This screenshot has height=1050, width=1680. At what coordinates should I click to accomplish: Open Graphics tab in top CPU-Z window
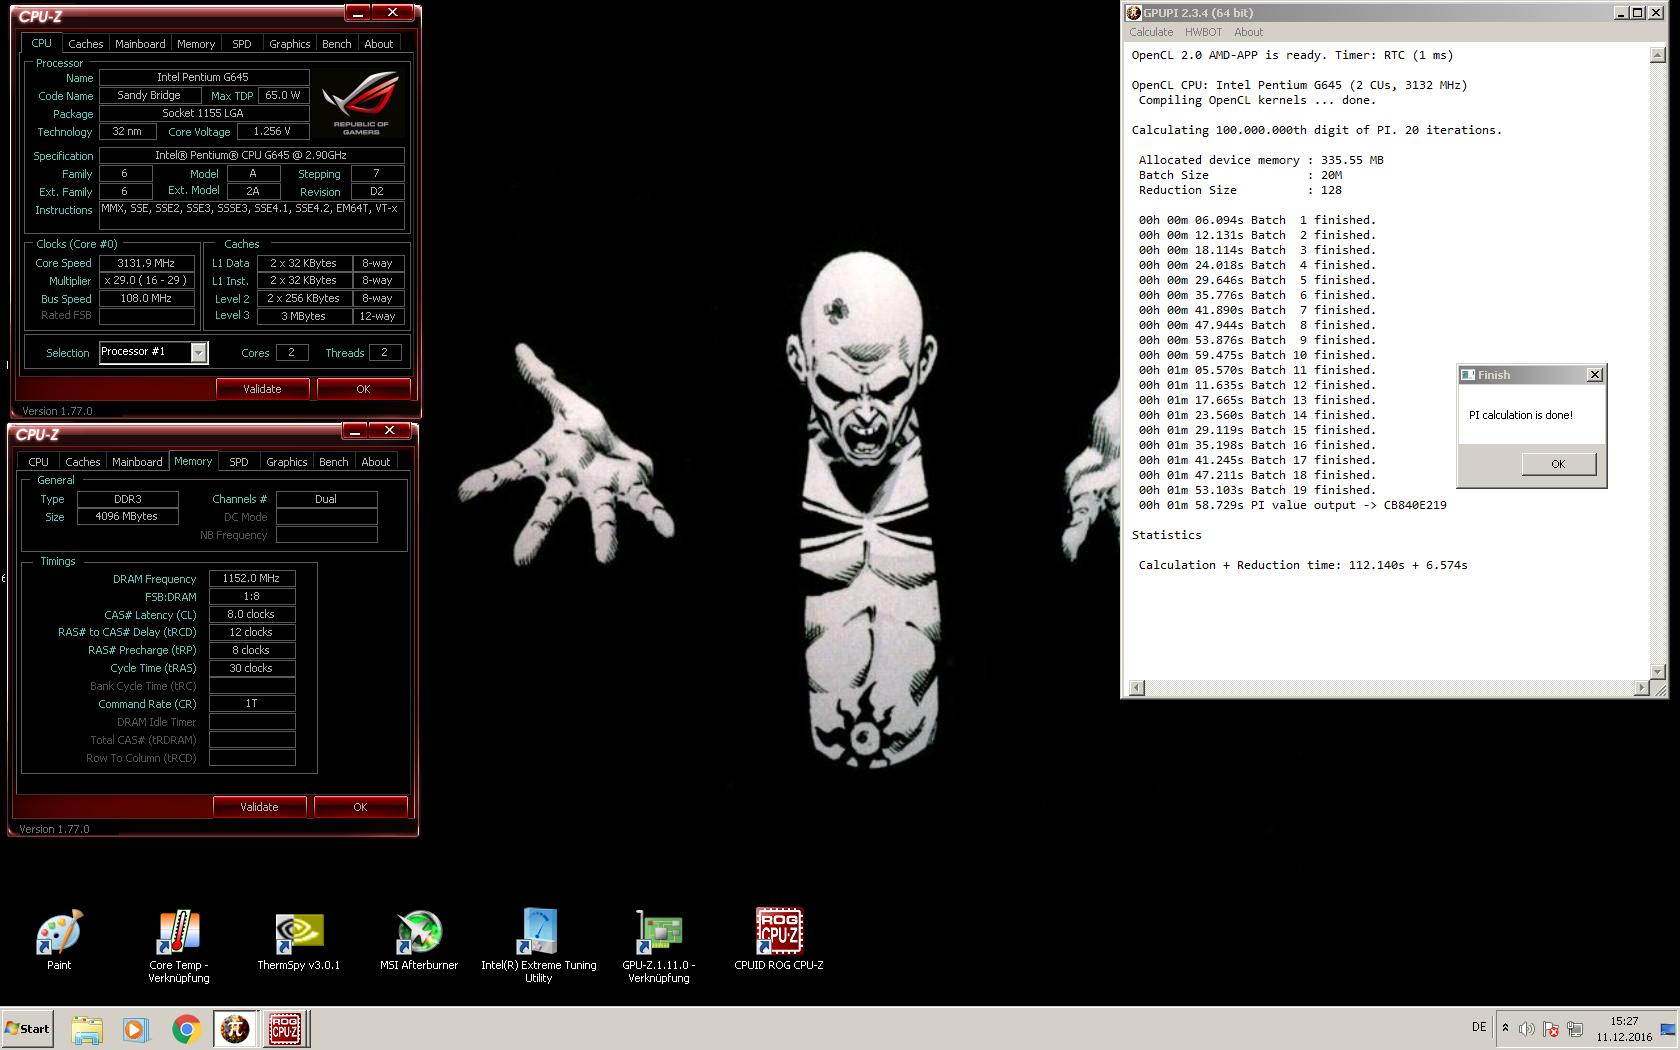(289, 44)
